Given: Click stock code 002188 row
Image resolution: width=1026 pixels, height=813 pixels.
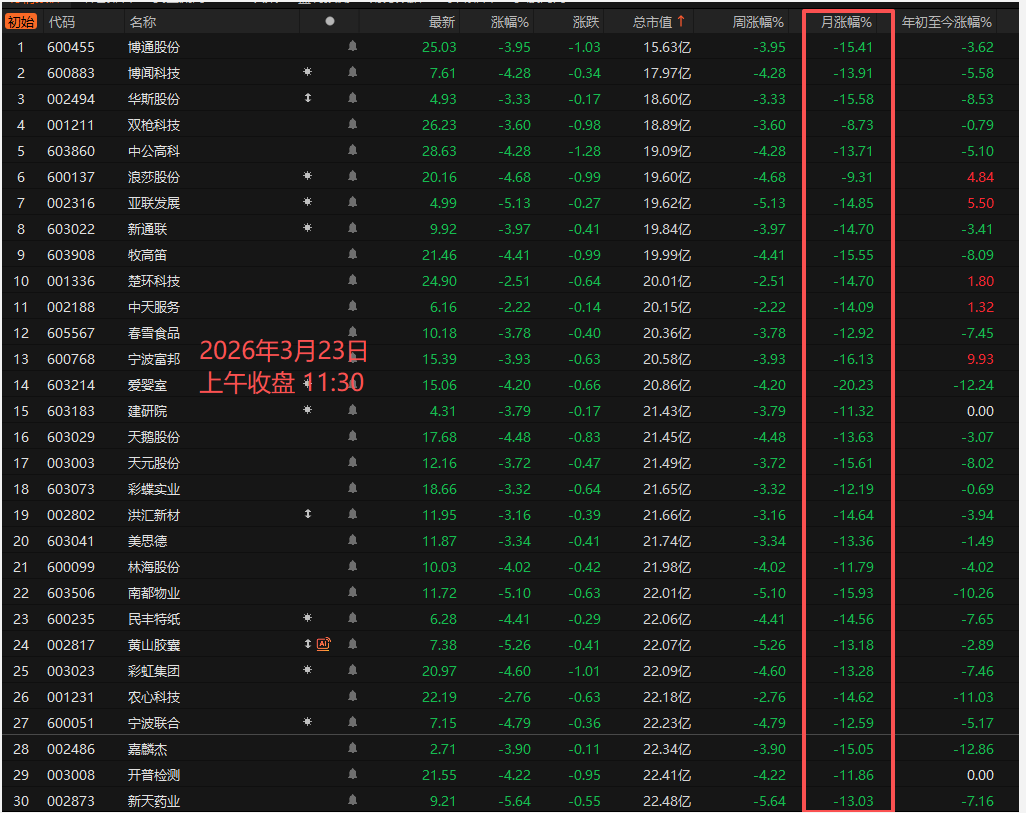Looking at the screenshot, I should pyautogui.click(x=71, y=307).
